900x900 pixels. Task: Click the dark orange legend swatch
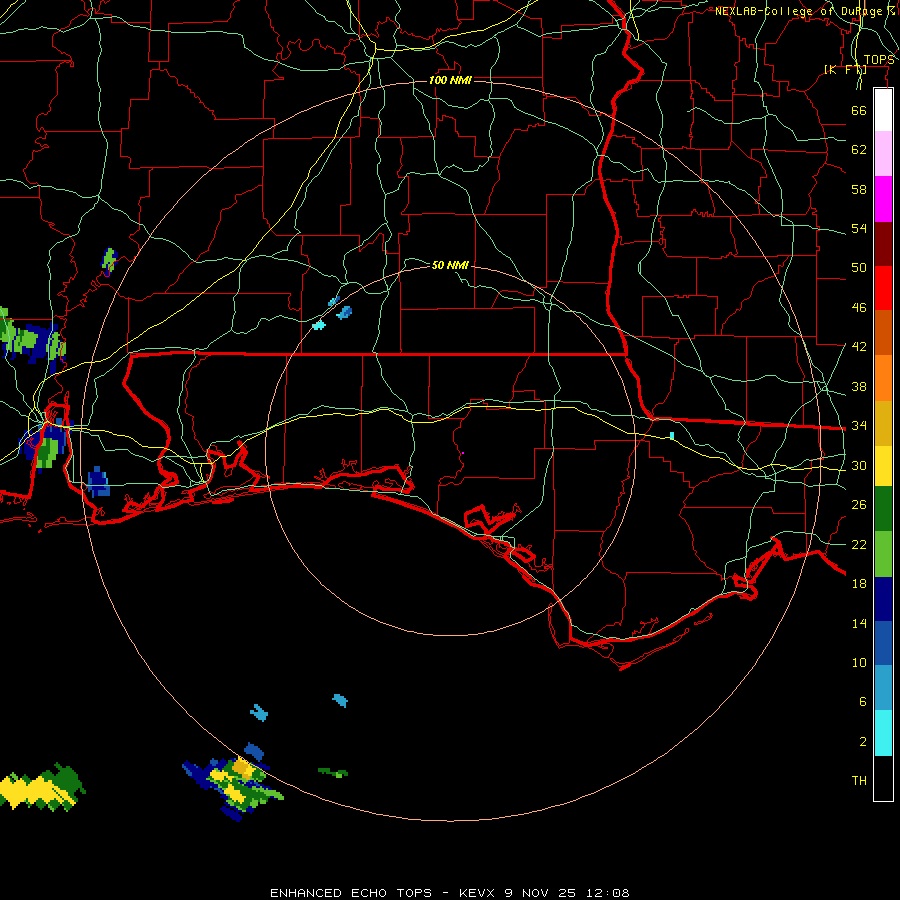[883, 333]
